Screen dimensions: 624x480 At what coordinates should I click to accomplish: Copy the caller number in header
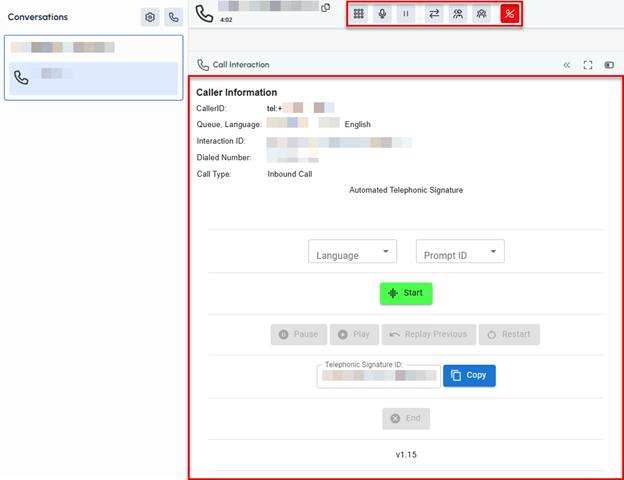coord(325,8)
